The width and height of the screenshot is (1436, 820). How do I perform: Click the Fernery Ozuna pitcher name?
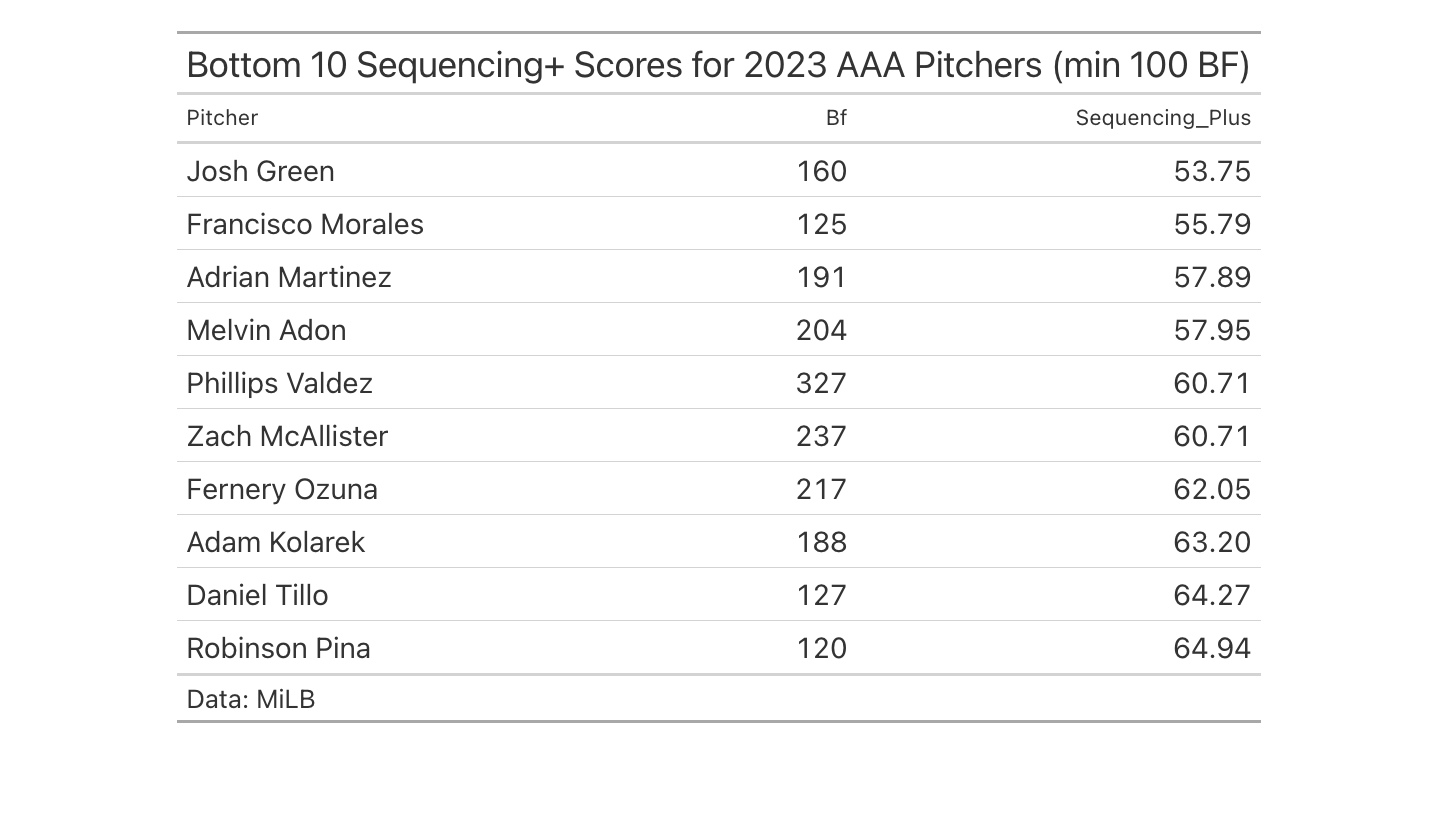[x=282, y=489]
